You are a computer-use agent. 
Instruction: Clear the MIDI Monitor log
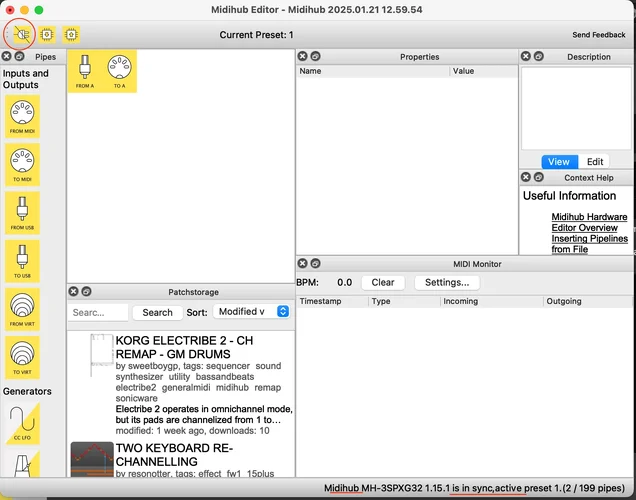pos(383,282)
